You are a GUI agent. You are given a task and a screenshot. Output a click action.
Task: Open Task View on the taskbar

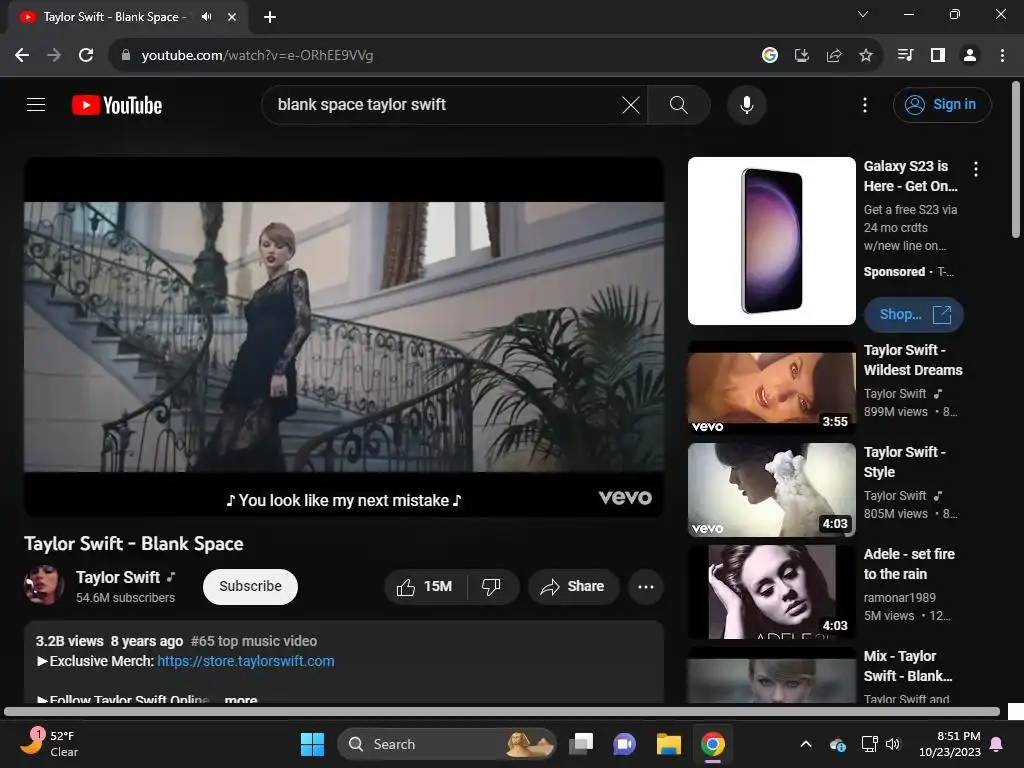pos(581,744)
